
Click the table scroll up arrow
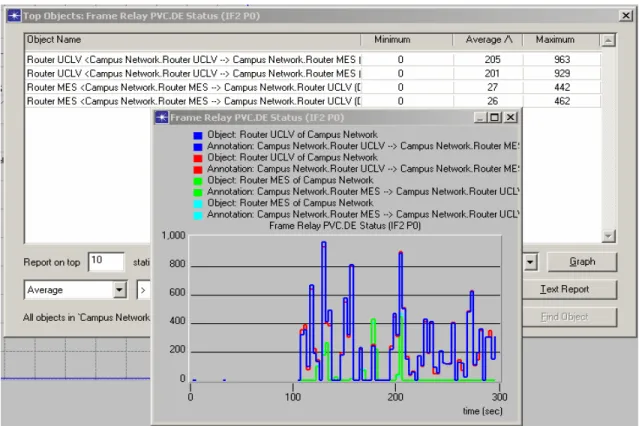(x=608, y=40)
